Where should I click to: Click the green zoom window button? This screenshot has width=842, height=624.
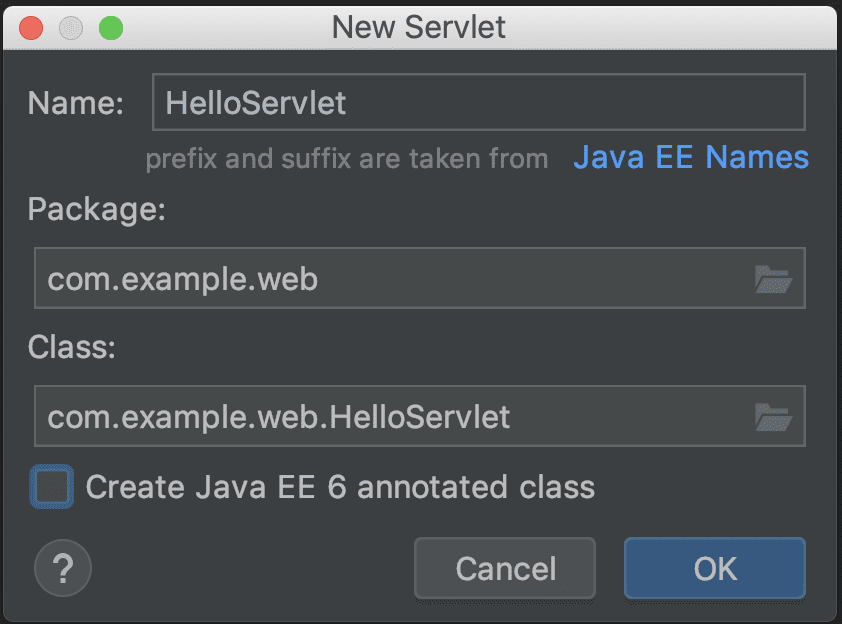pos(111,28)
